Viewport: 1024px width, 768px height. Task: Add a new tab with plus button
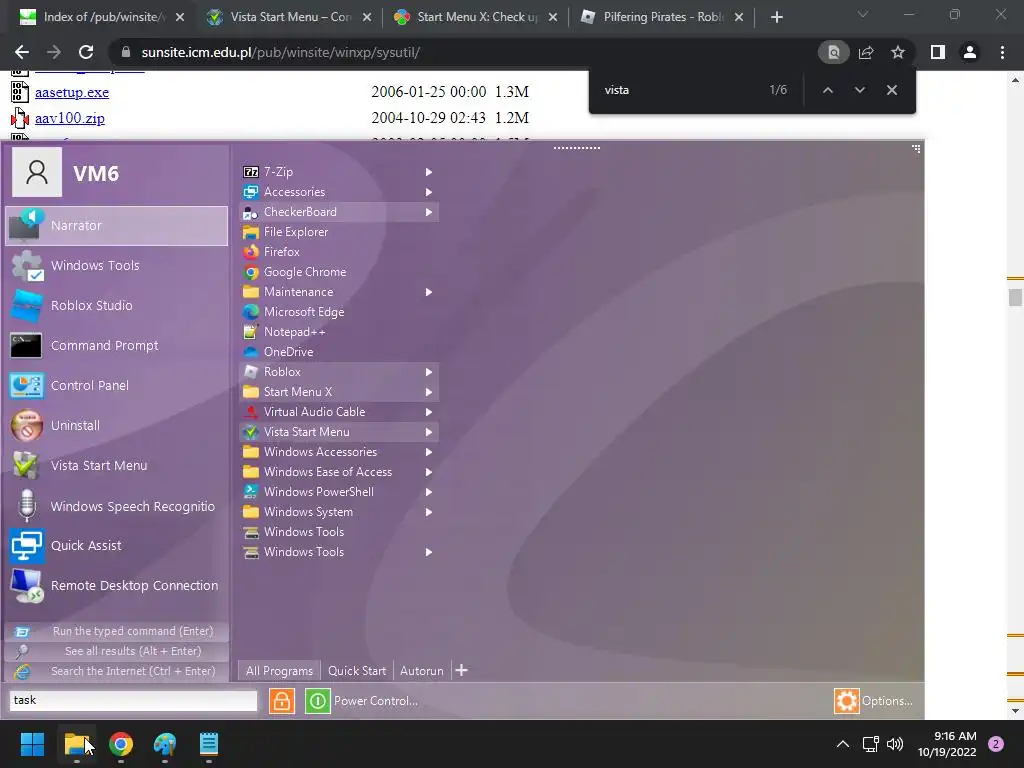click(461, 671)
